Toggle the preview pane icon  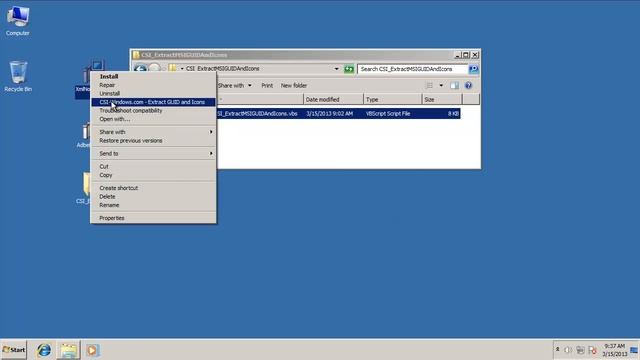pyautogui.click(x=454, y=85)
